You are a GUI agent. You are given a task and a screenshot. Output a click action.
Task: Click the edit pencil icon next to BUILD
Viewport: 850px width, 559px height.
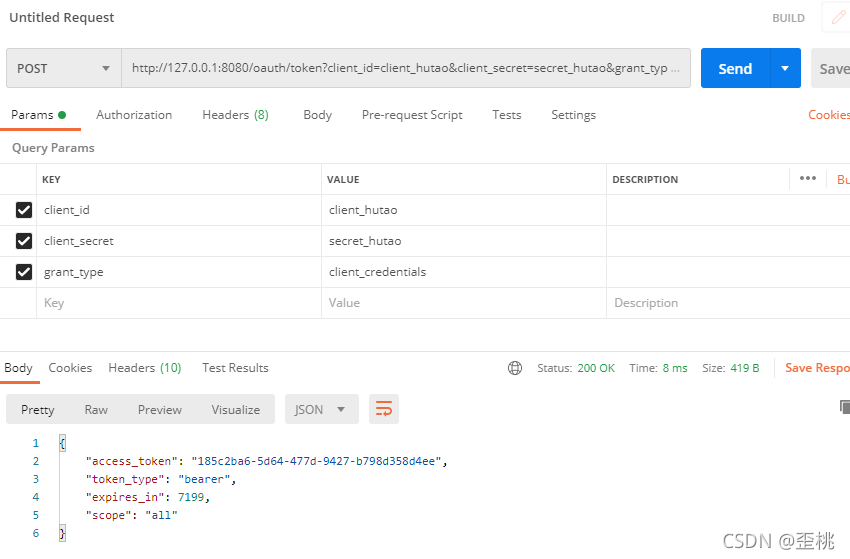point(838,17)
